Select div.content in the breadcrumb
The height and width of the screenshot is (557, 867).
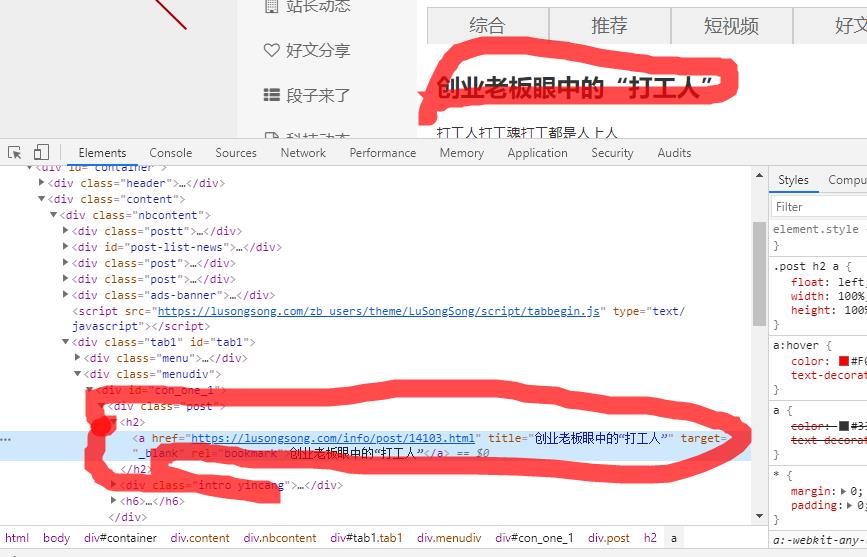[x=200, y=538]
